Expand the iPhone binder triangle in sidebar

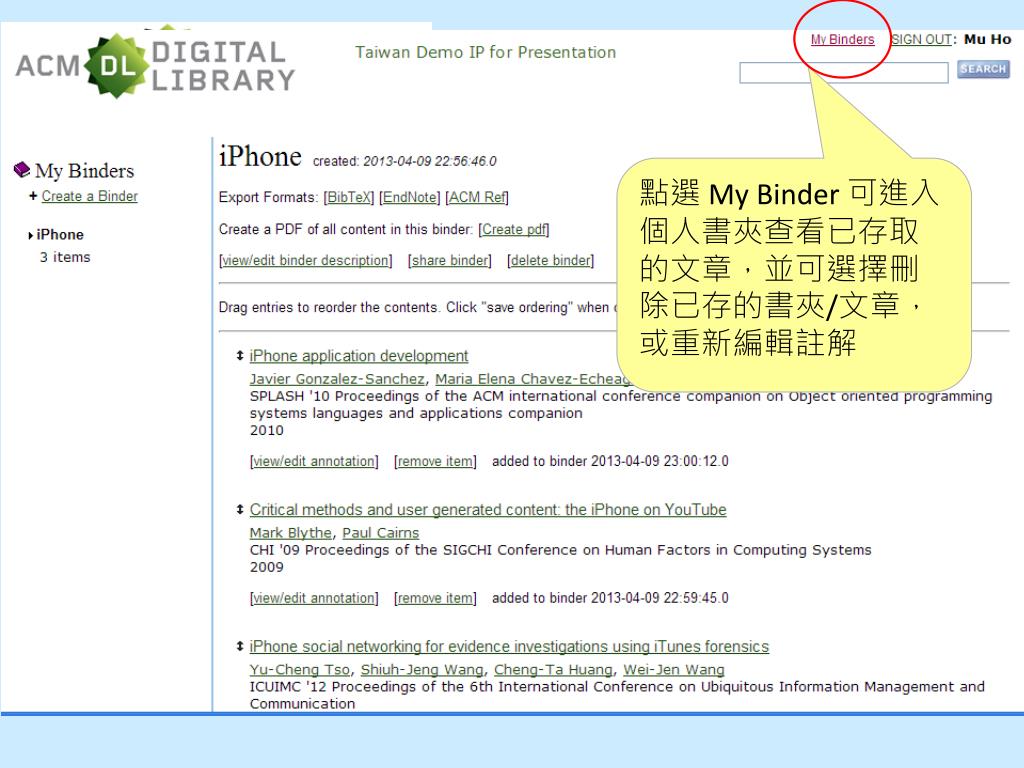(30, 235)
